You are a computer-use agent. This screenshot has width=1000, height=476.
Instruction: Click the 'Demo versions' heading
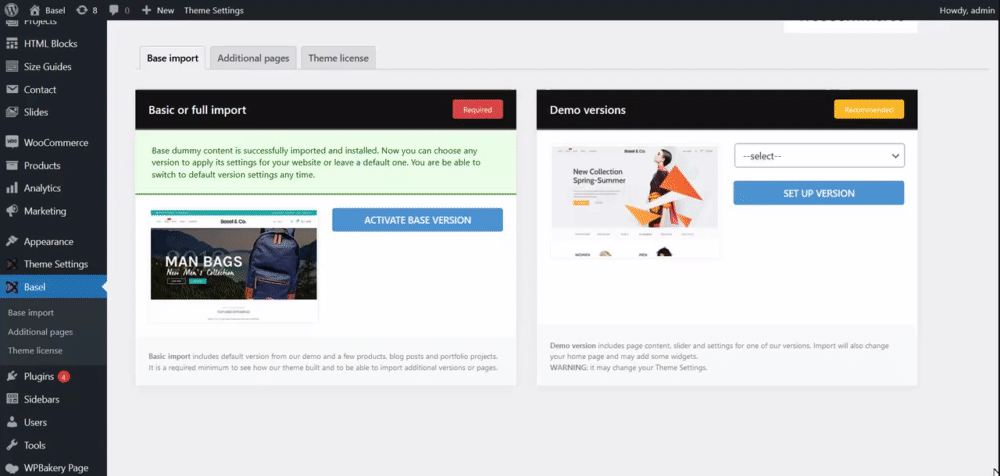(587, 110)
